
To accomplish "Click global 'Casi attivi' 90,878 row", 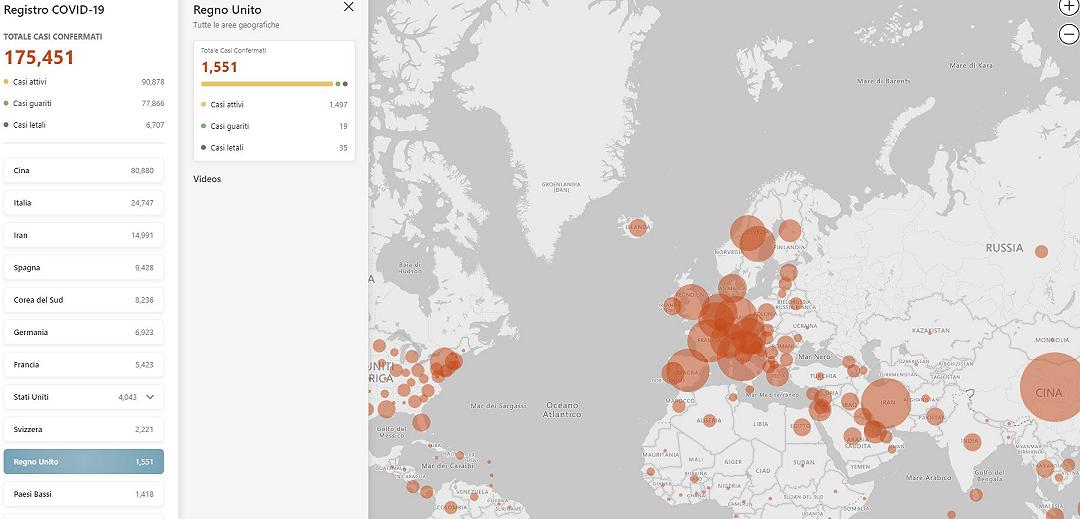I will point(83,82).
